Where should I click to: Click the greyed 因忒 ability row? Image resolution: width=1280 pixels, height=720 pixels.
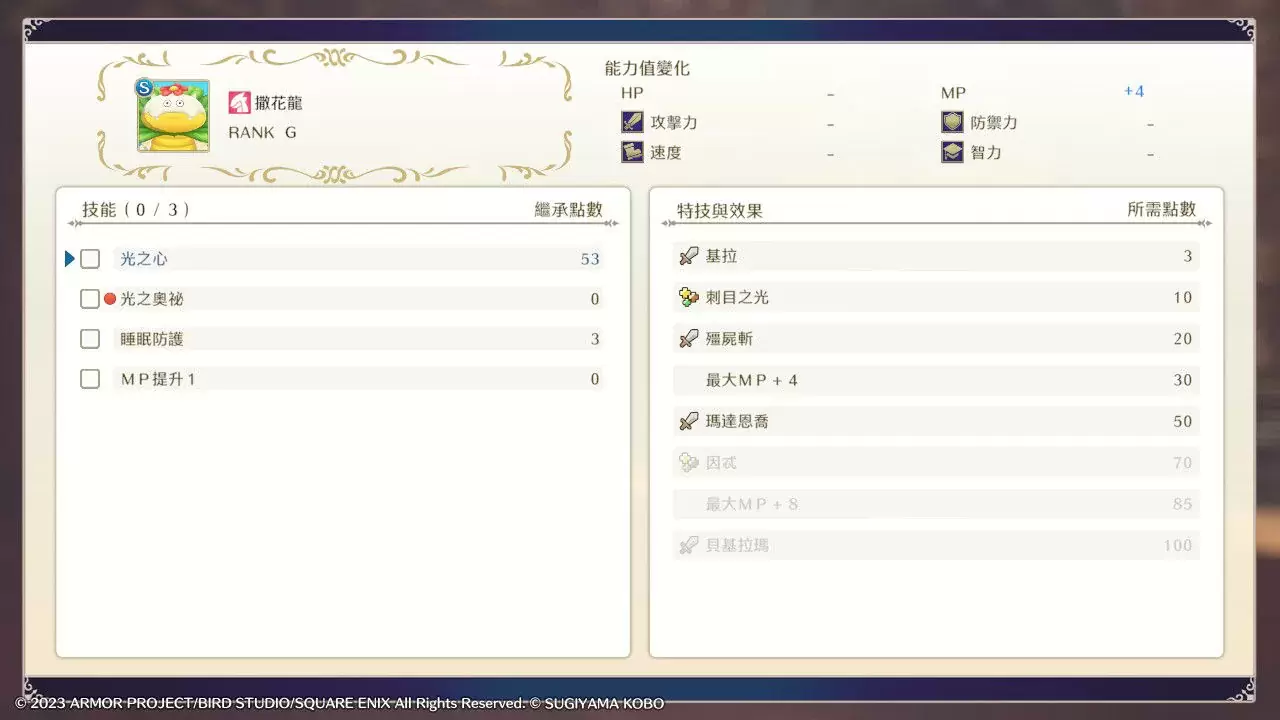click(936, 462)
